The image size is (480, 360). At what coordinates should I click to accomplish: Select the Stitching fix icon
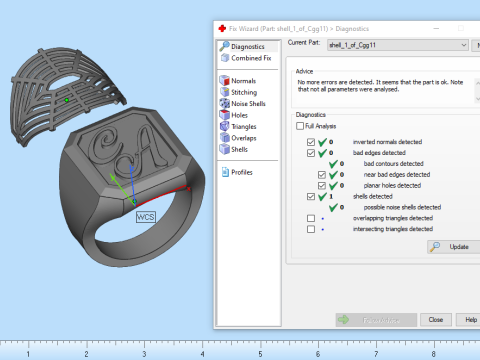(x=225, y=92)
